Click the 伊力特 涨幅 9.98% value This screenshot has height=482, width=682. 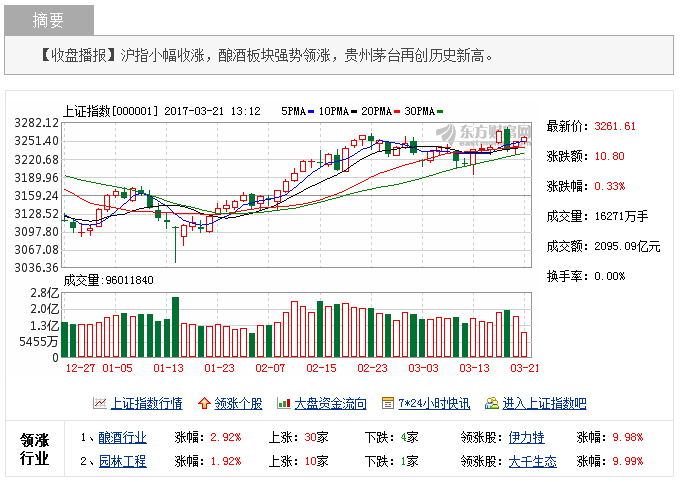[x=628, y=437]
